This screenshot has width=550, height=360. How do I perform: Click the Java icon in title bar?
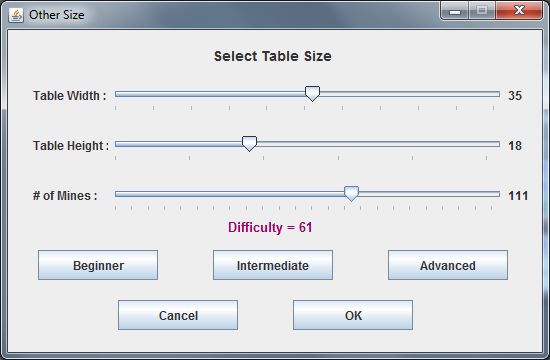click(16, 15)
